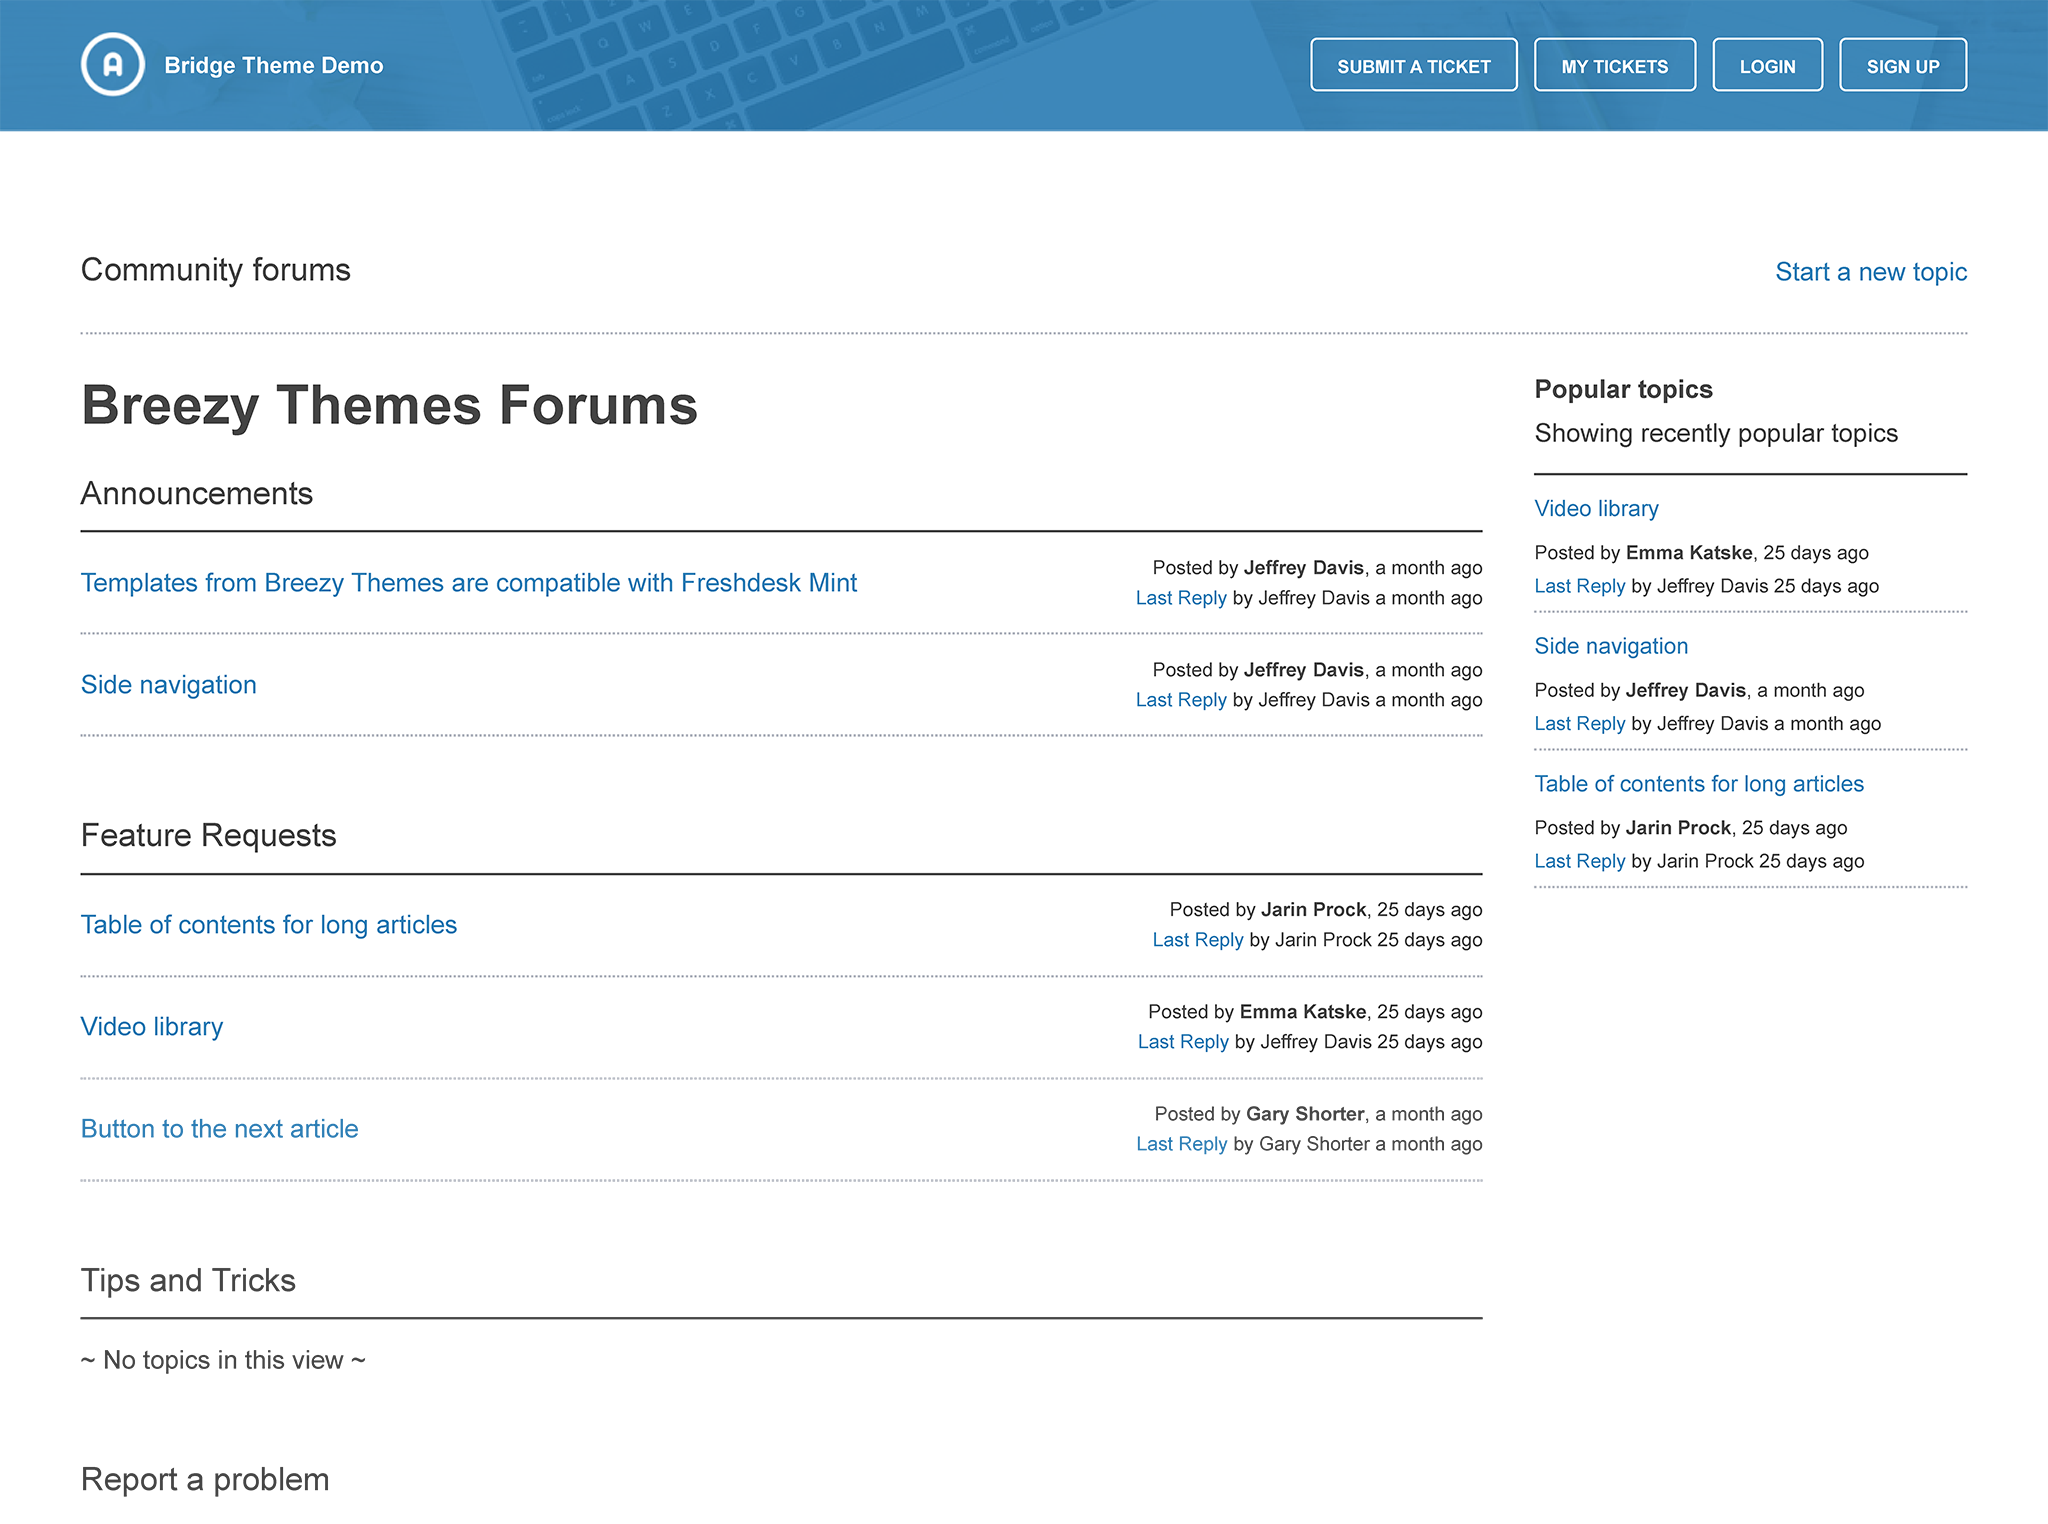Image resolution: width=2048 pixels, height=1524 pixels.
Task: Click the Bridge Theme Demo logo icon
Action: coord(112,65)
